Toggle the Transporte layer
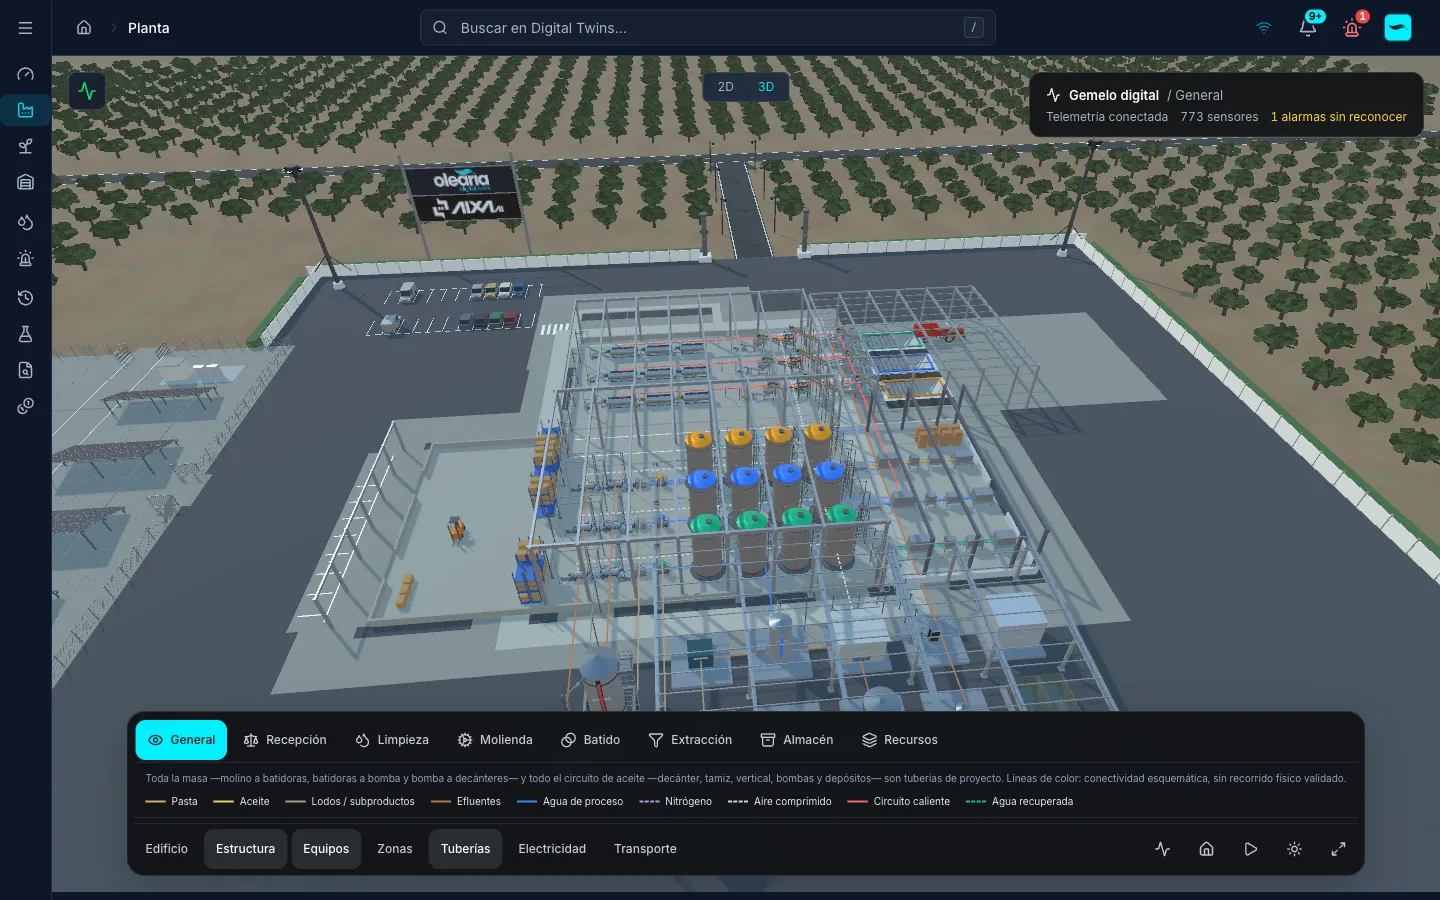The height and width of the screenshot is (900, 1440). [x=645, y=849]
